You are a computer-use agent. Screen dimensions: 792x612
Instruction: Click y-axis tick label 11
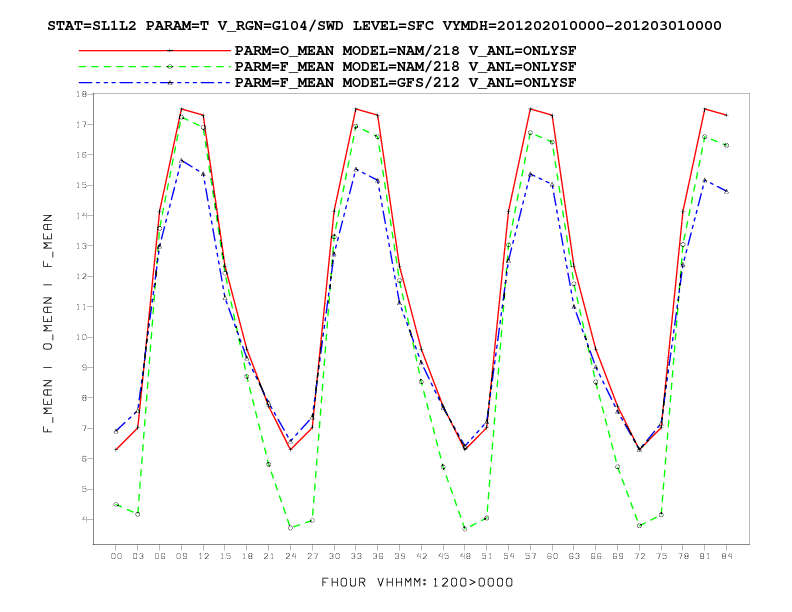82,307
